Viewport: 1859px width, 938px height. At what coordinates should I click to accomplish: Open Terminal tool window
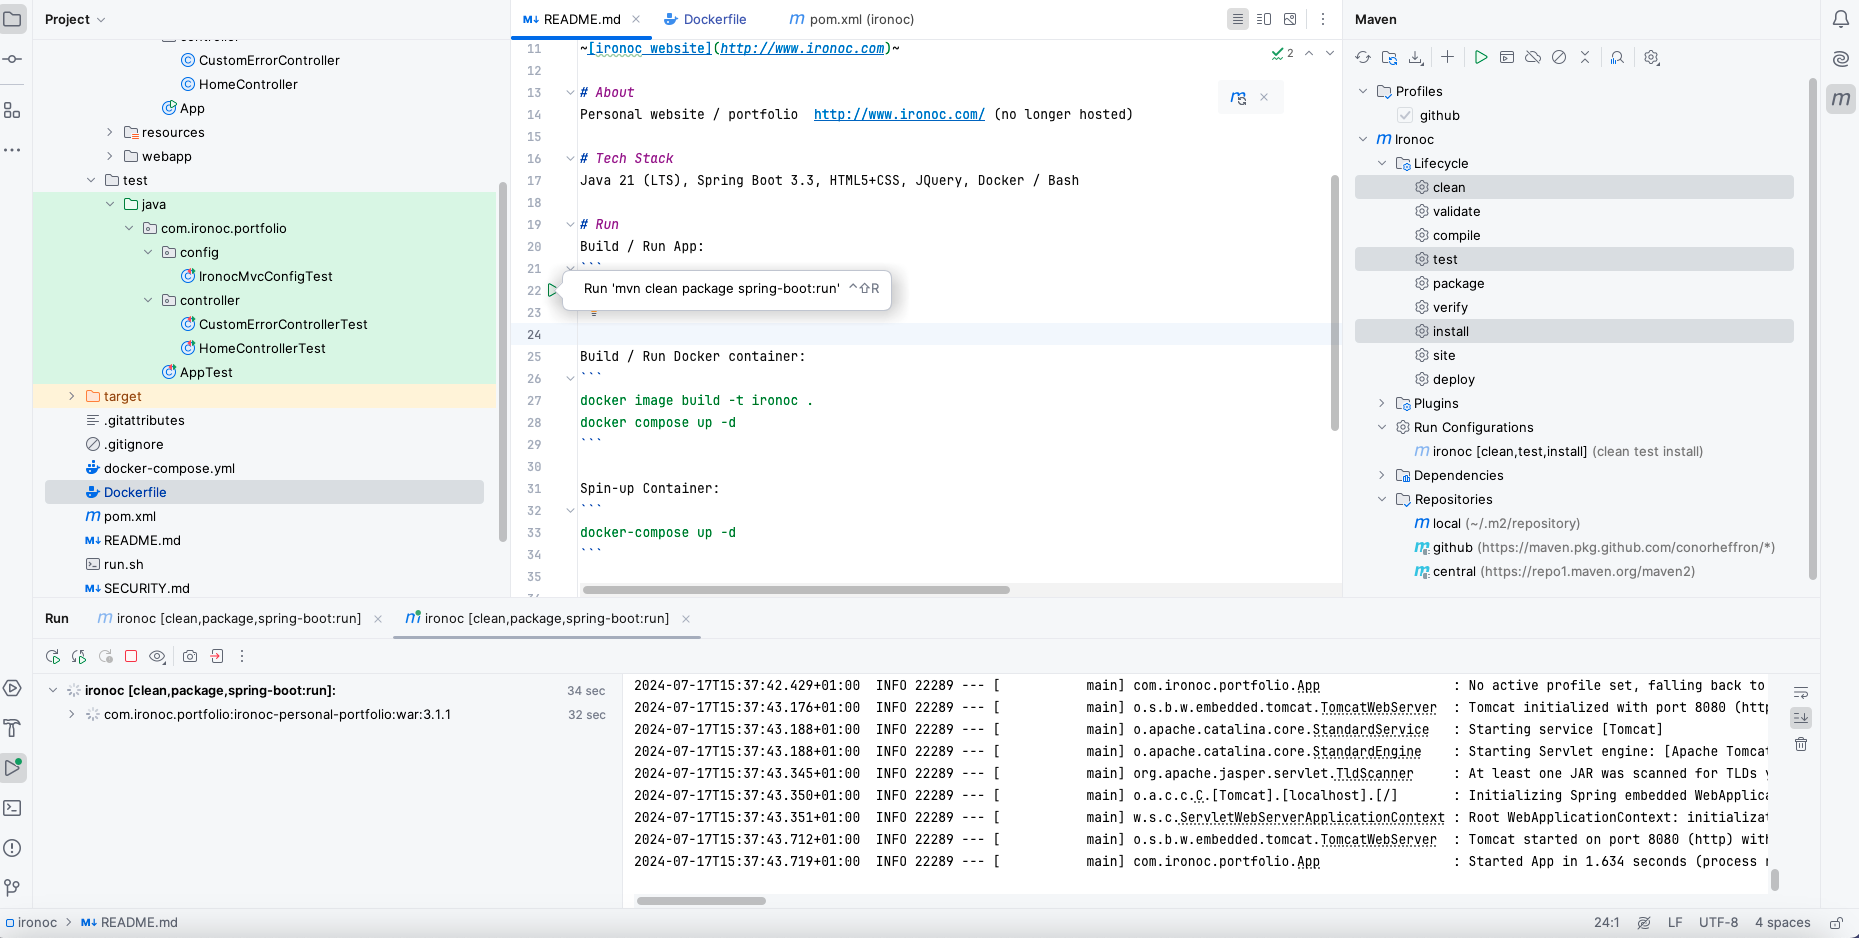click(12, 808)
